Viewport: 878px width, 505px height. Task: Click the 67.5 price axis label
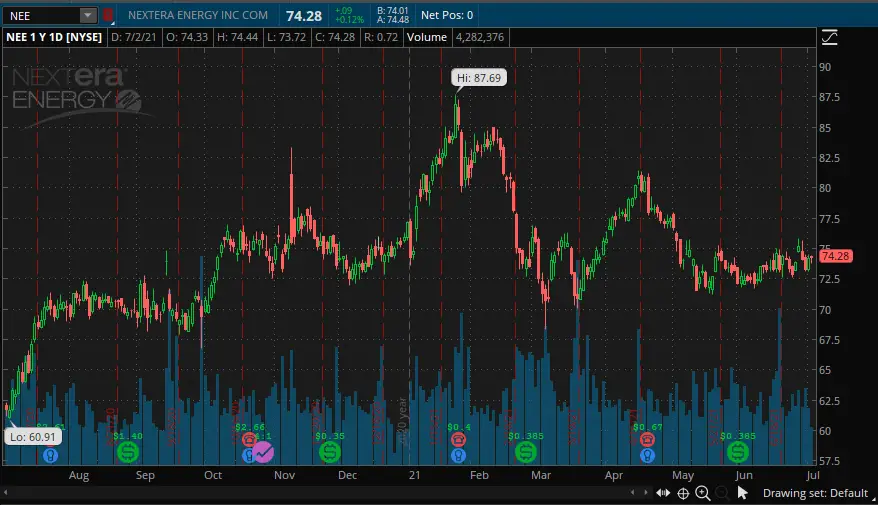829,340
